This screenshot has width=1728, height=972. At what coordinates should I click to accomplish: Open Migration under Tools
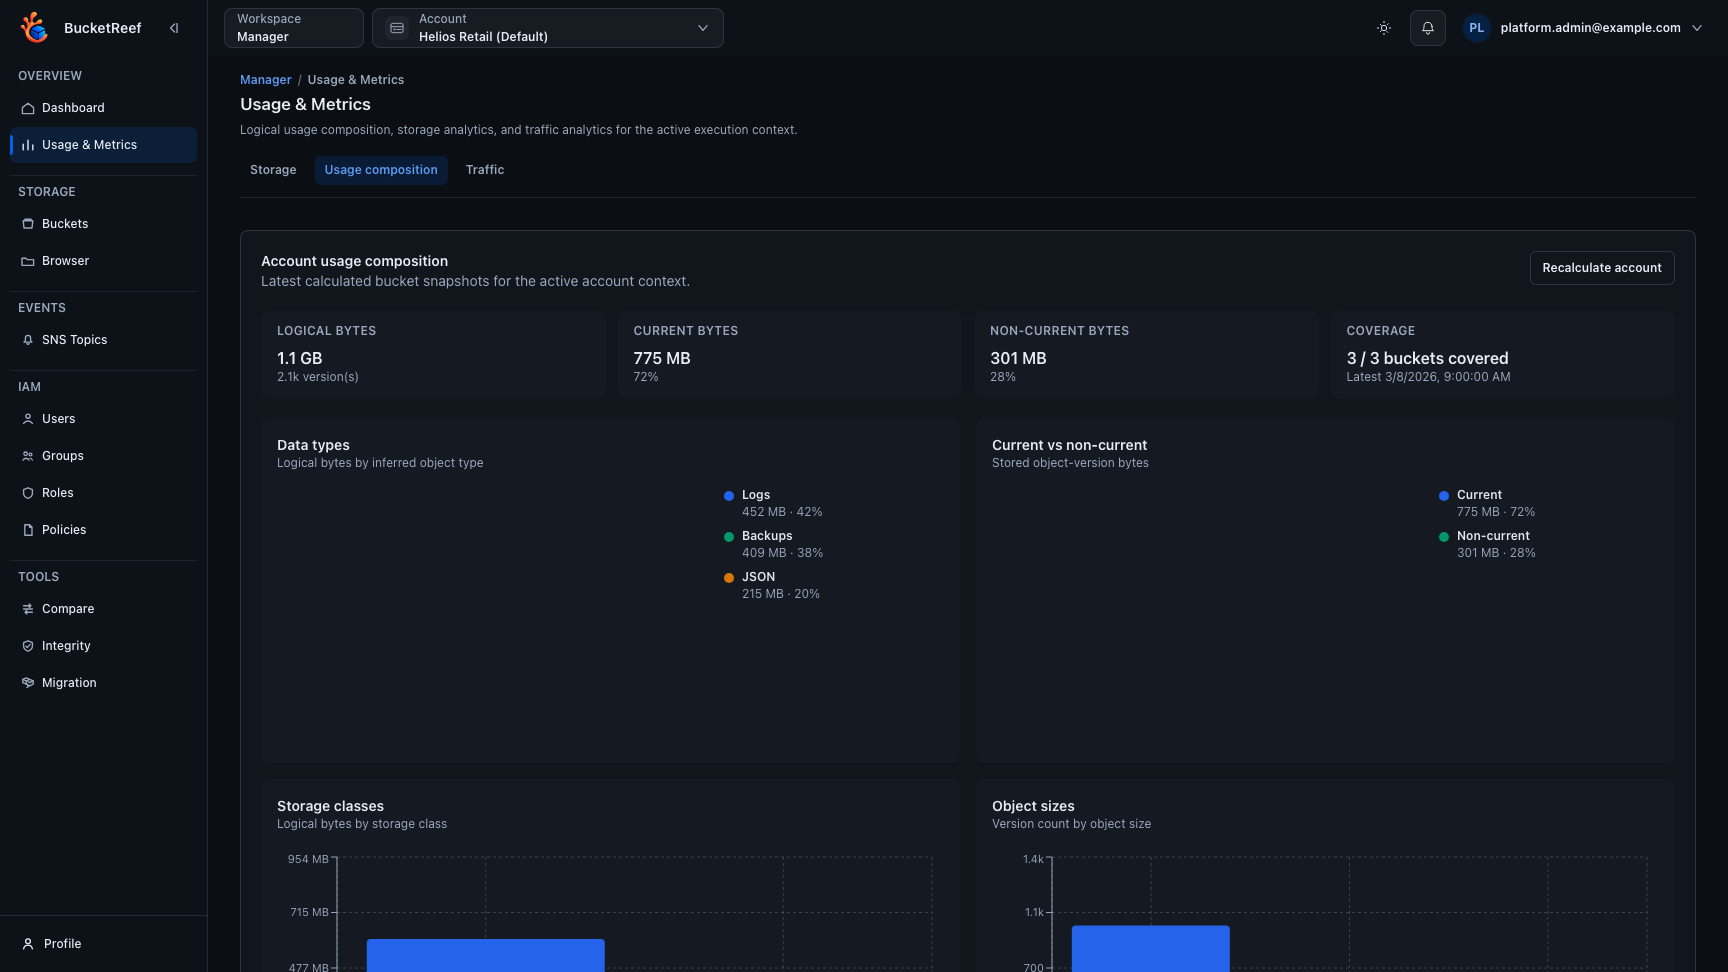coord(103,683)
